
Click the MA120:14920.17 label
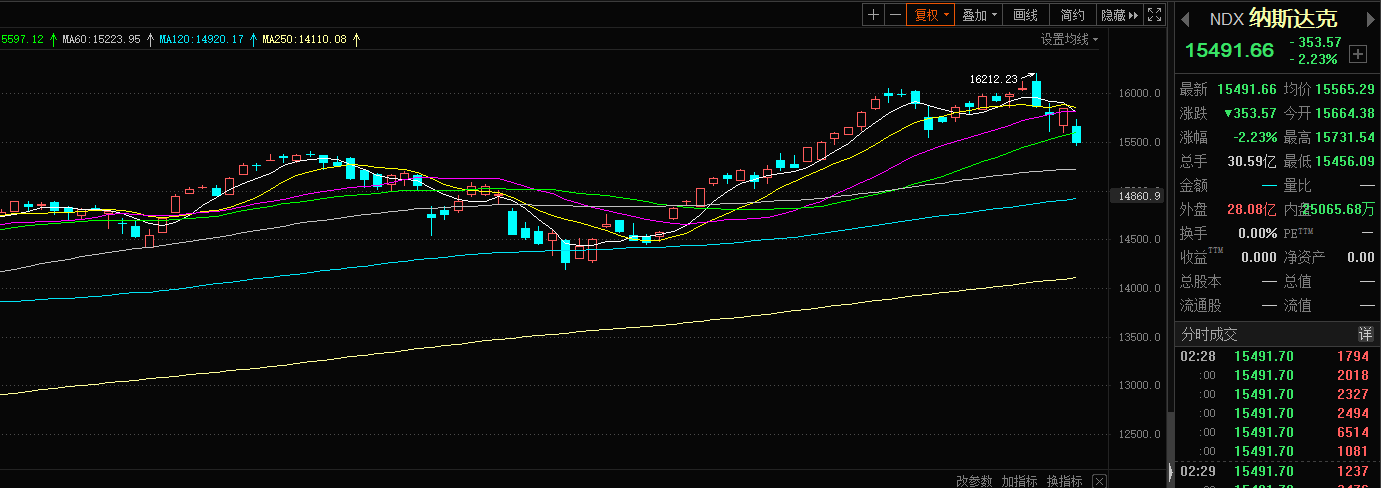pos(203,39)
